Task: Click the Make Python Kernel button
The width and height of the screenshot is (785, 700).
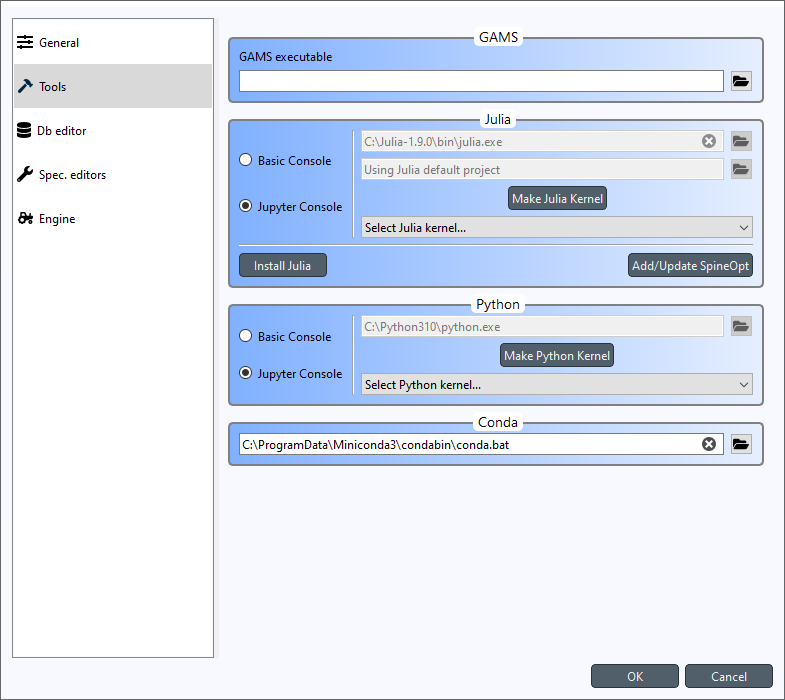Action: pyautogui.click(x=557, y=356)
